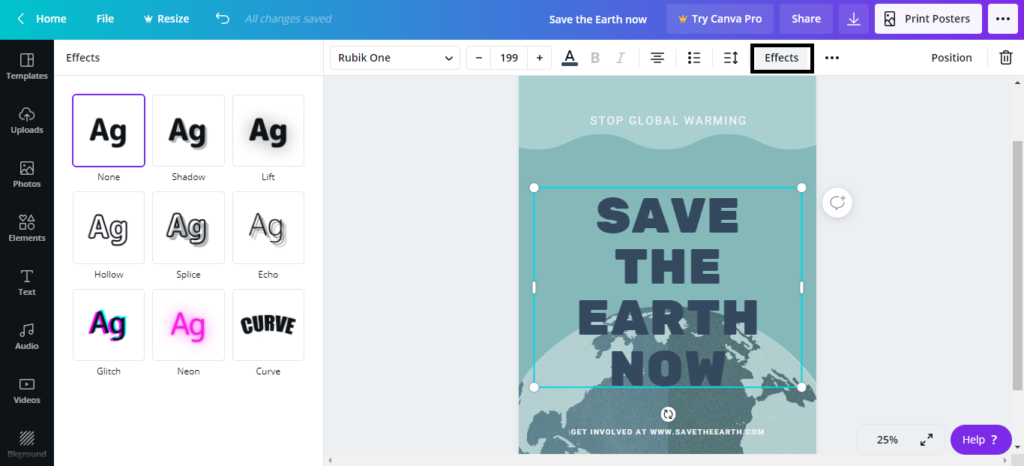The height and width of the screenshot is (466, 1024).
Task: Apply the Echo text effect
Action: 268,228
